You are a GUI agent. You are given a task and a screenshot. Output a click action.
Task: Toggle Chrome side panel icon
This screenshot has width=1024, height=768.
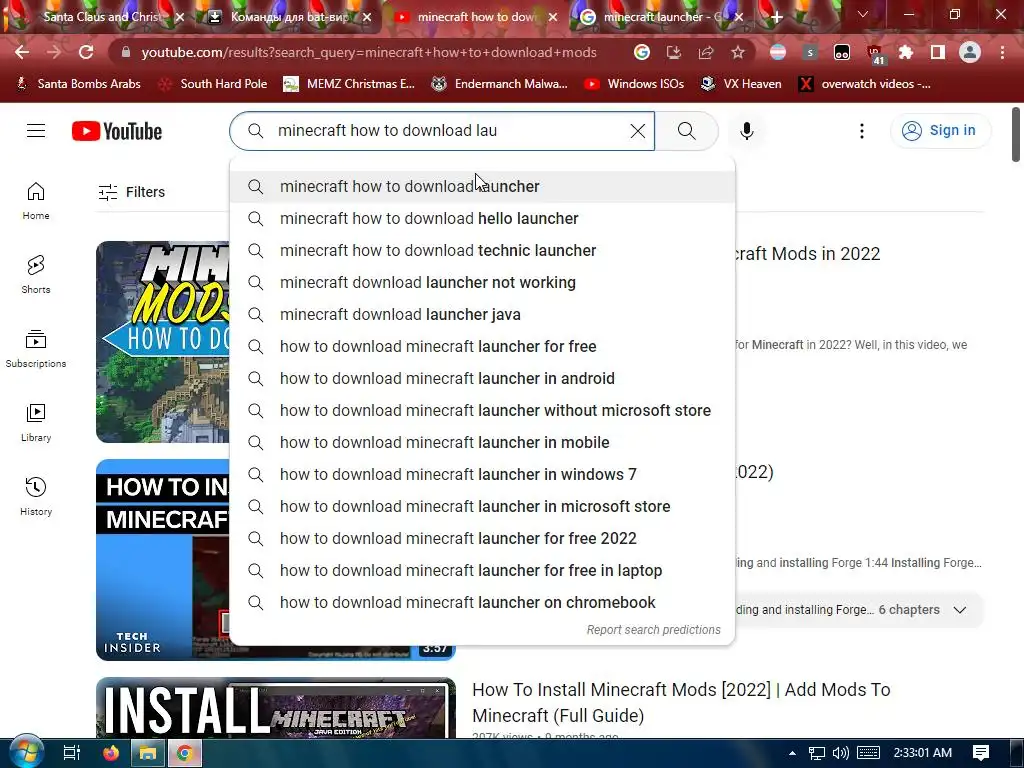pos(937,52)
